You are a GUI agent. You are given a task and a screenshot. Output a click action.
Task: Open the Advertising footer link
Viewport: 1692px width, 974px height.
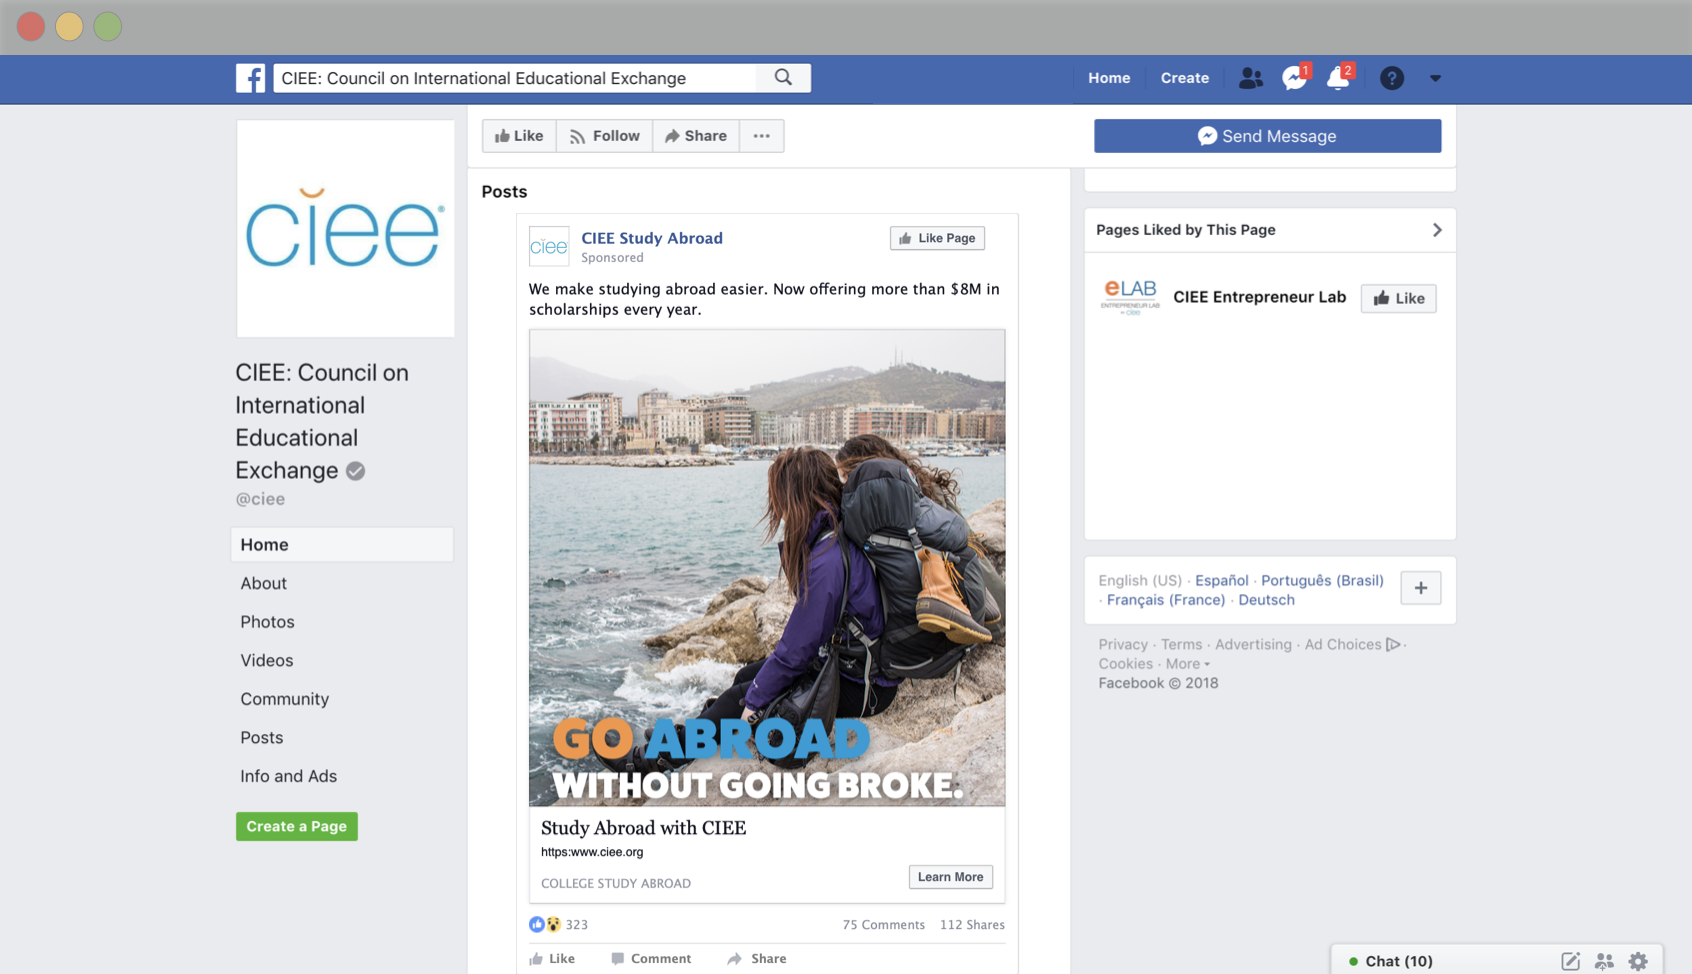click(x=1253, y=644)
